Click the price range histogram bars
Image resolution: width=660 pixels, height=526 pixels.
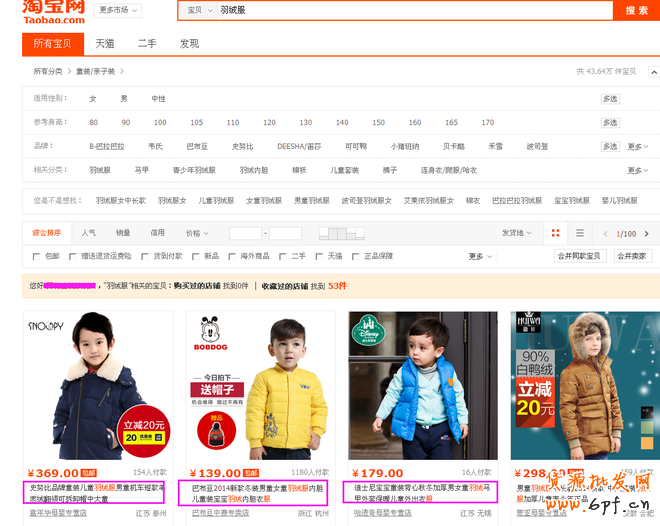(342, 233)
